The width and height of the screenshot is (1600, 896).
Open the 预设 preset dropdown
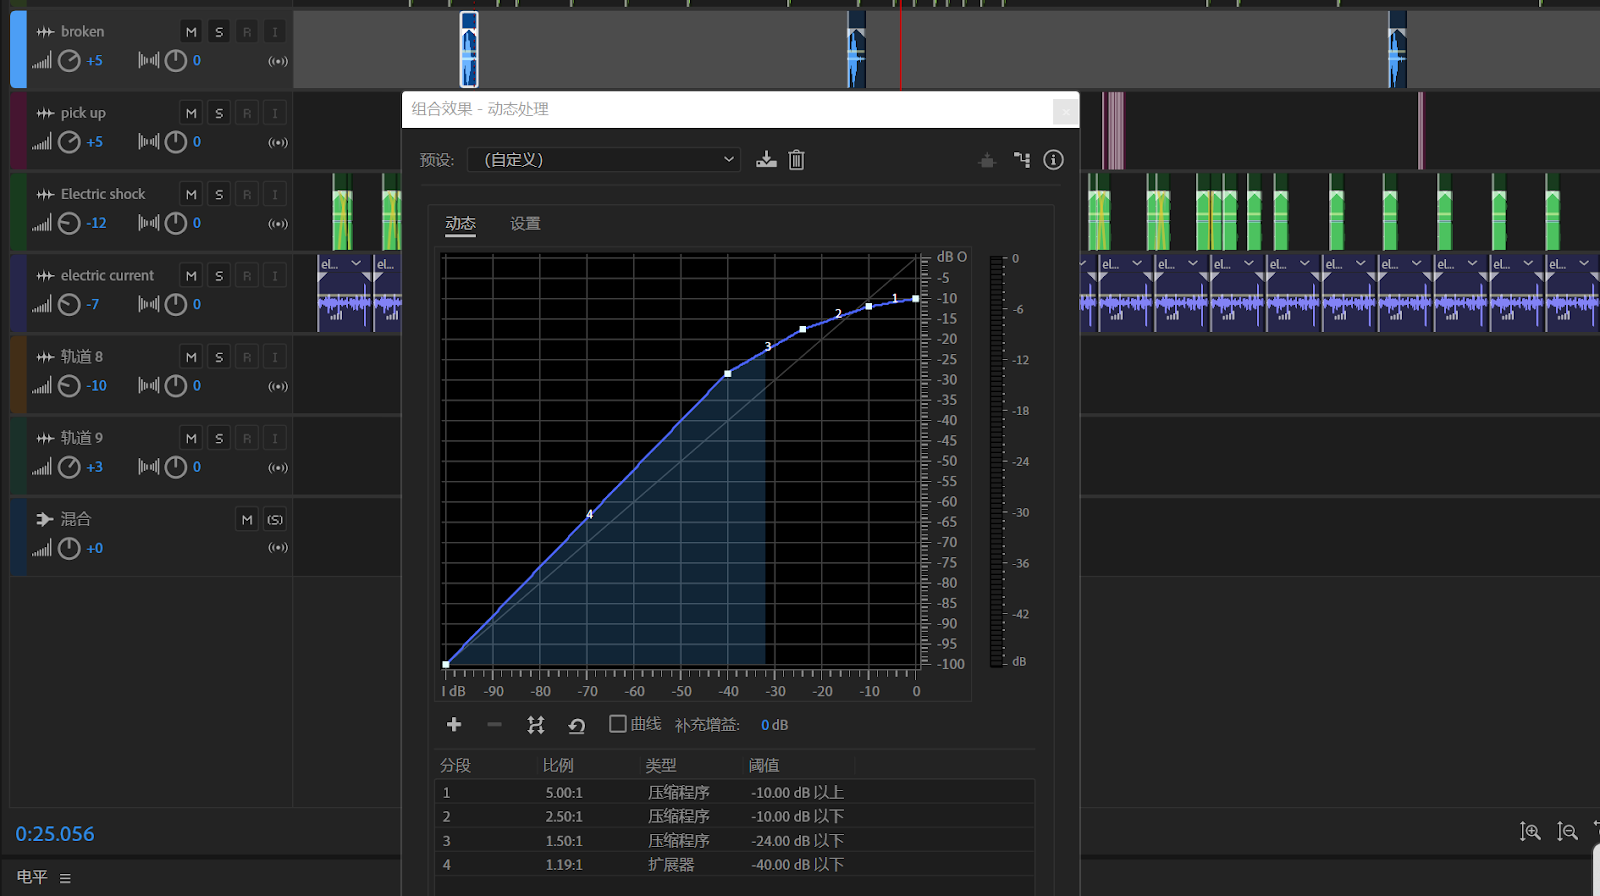pos(604,160)
